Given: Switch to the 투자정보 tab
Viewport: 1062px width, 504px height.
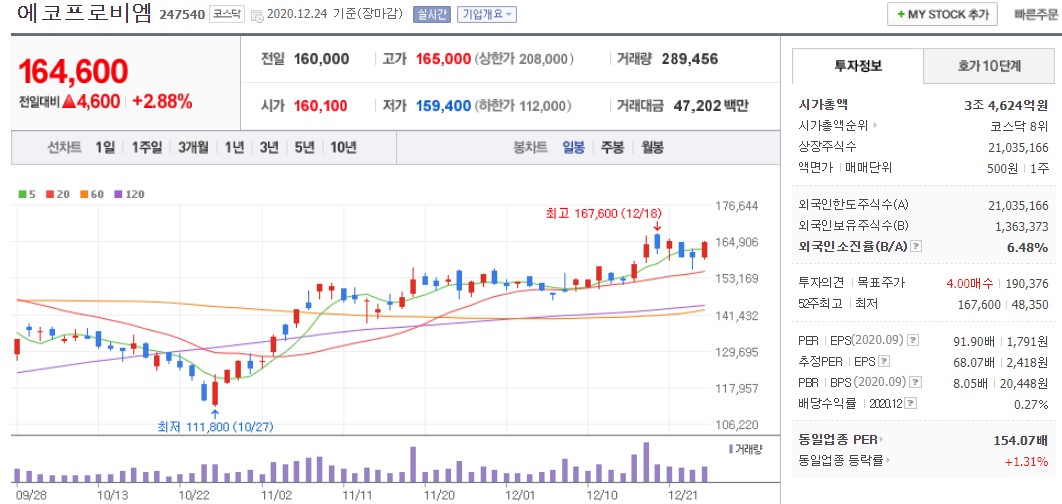Looking at the screenshot, I should pyautogui.click(x=858, y=66).
